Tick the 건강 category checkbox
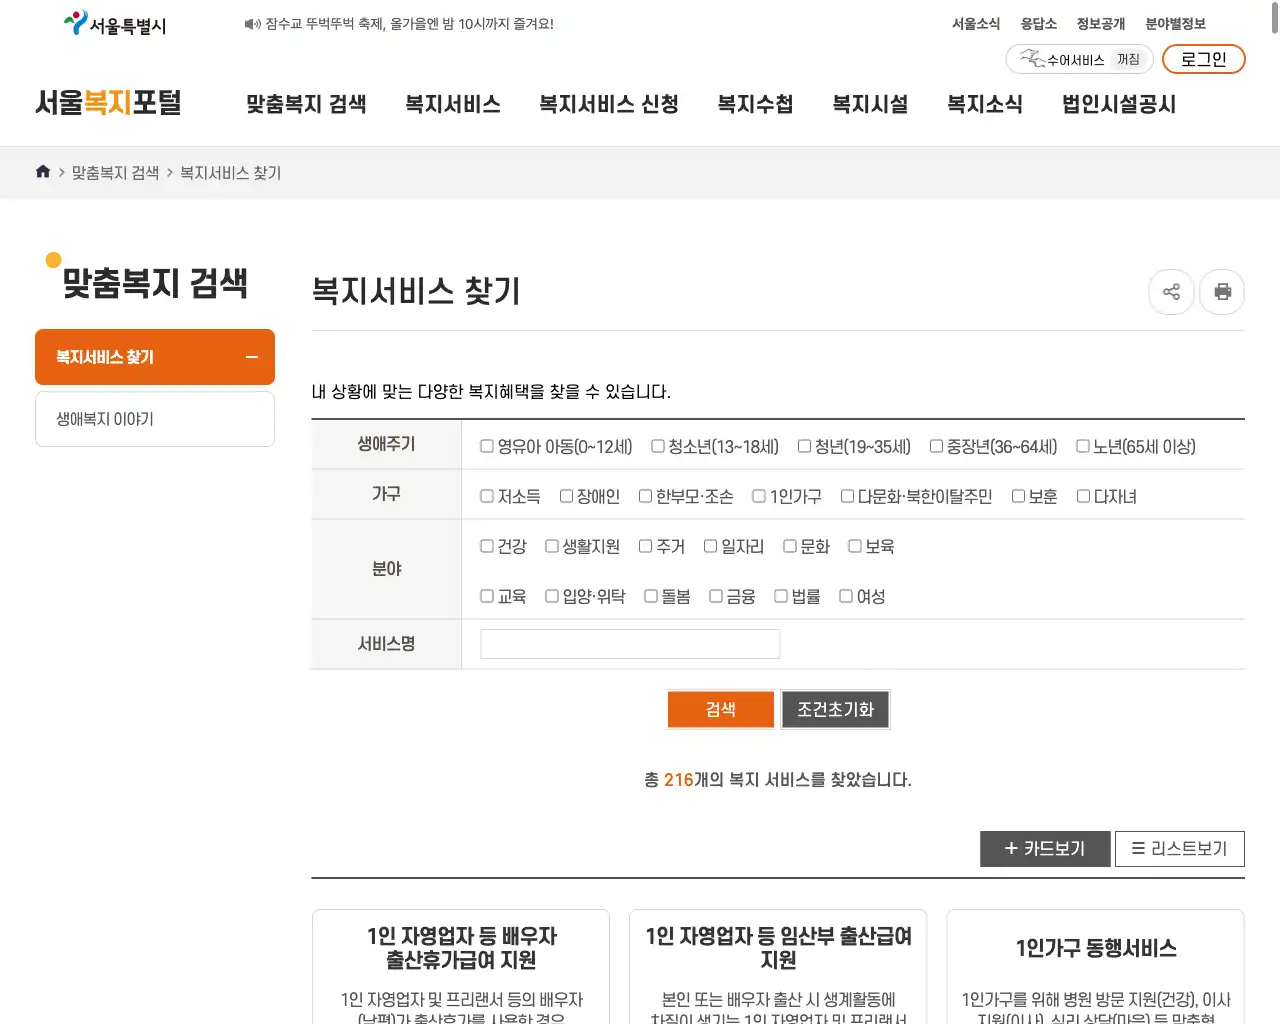This screenshot has height=1024, width=1280. tap(487, 546)
